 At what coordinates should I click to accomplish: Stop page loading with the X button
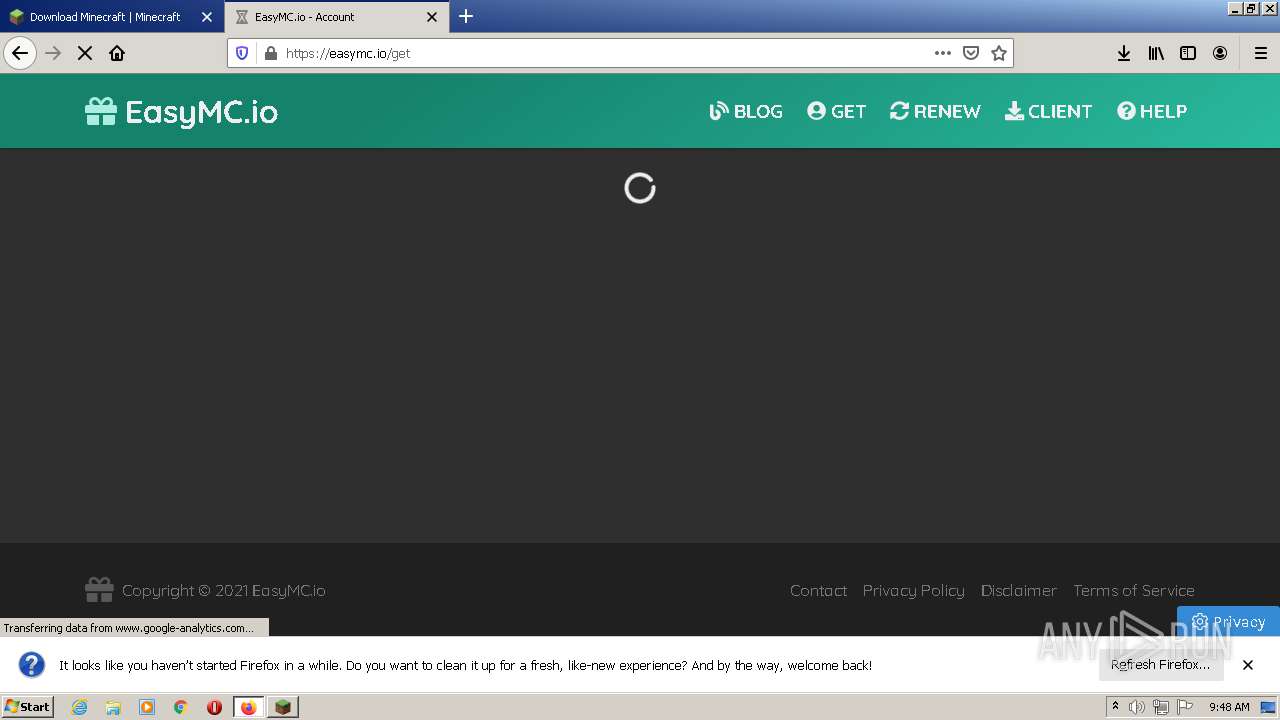point(85,53)
